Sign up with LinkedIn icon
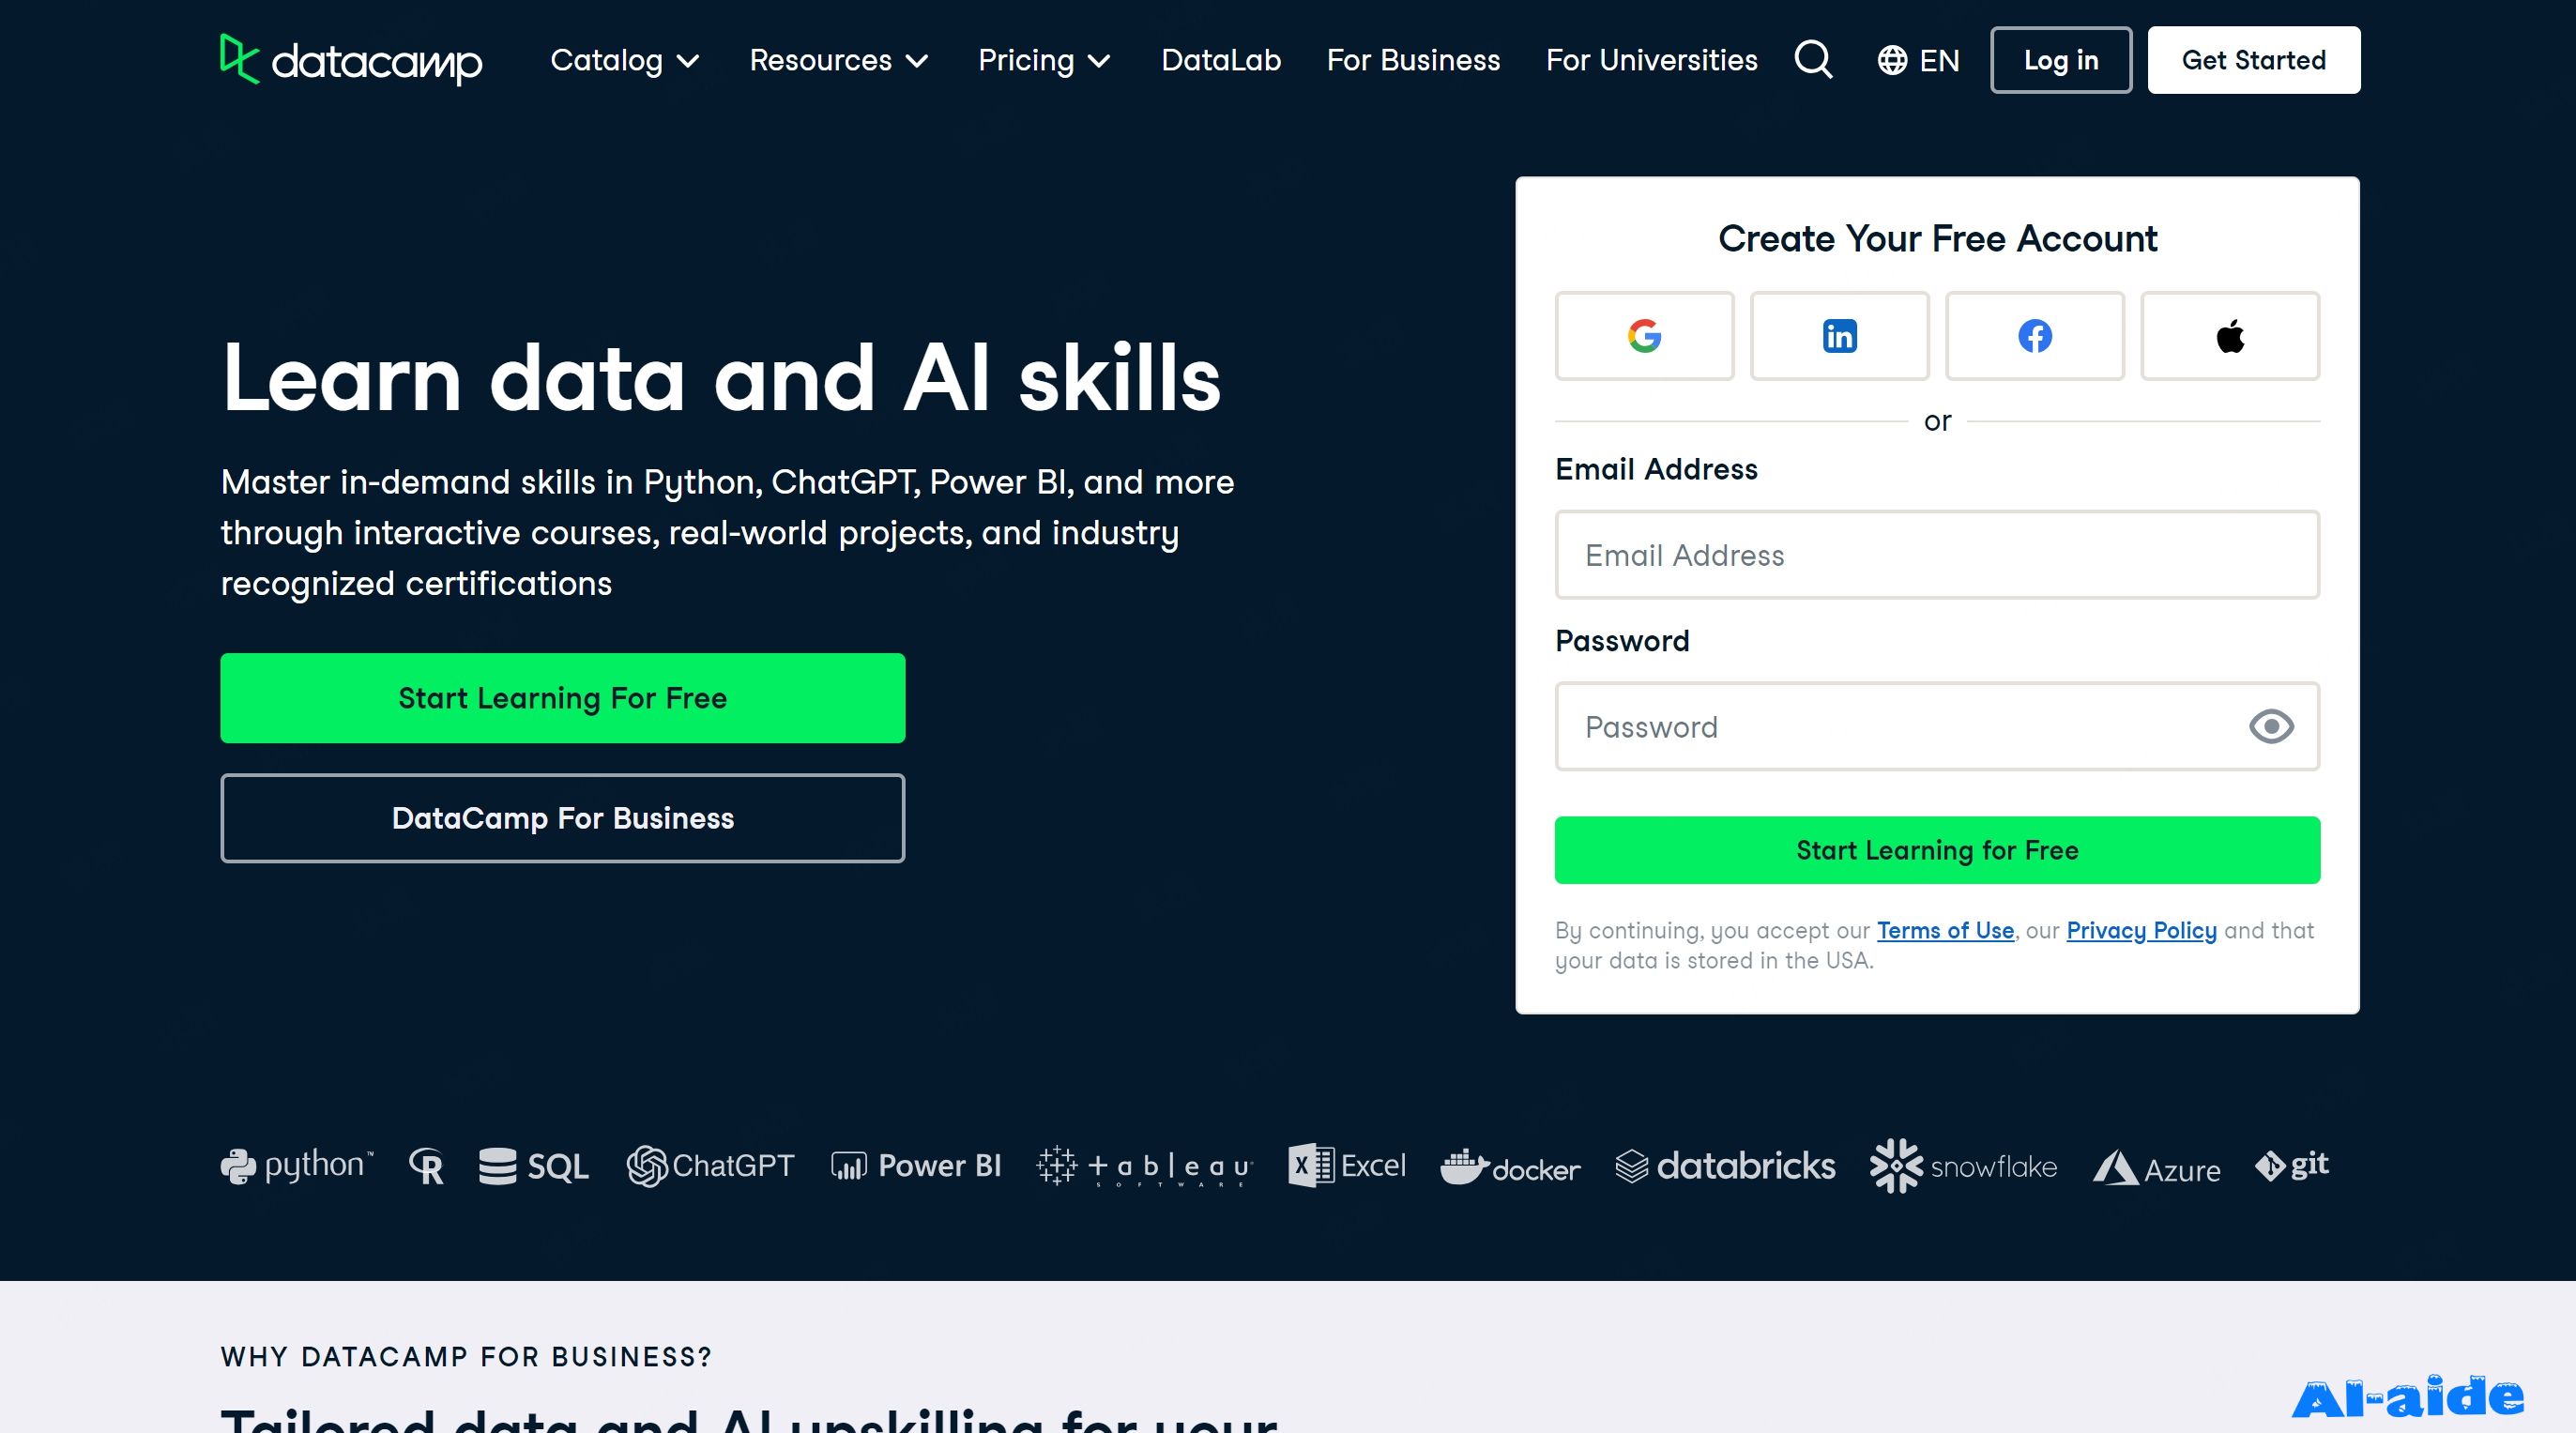The height and width of the screenshot is (1433, 2576). tap(1839, 336)
